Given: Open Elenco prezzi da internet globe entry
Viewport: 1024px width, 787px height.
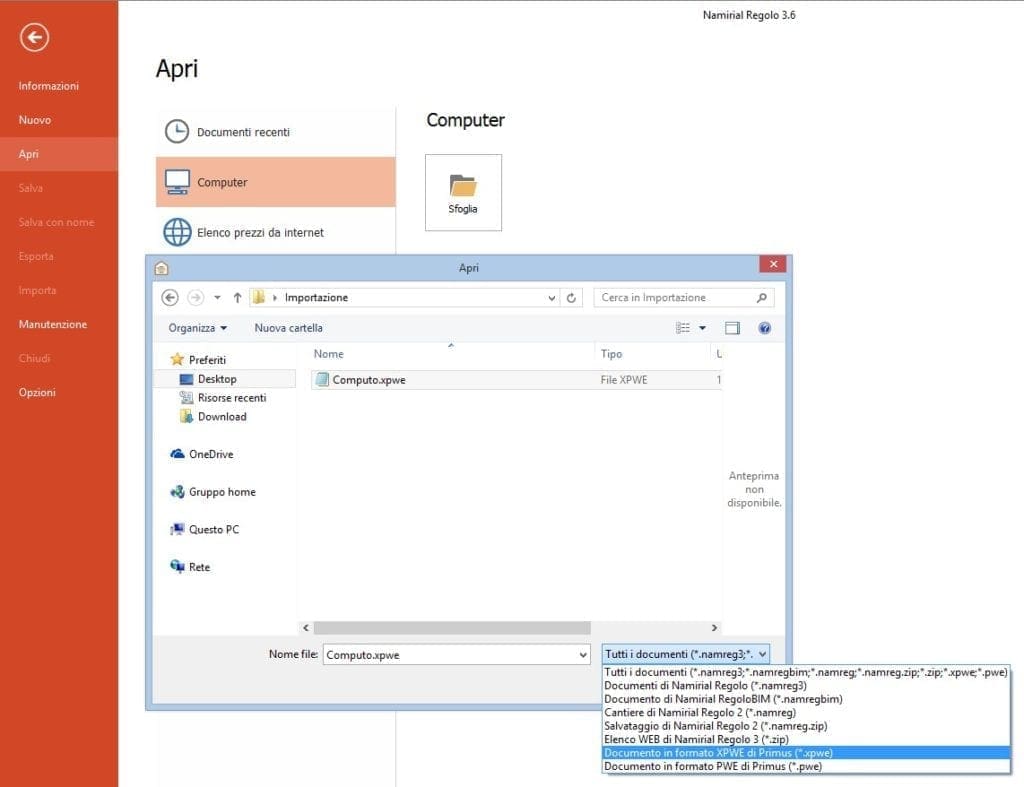Looking at the screenshot, I should tap(275, 233).
